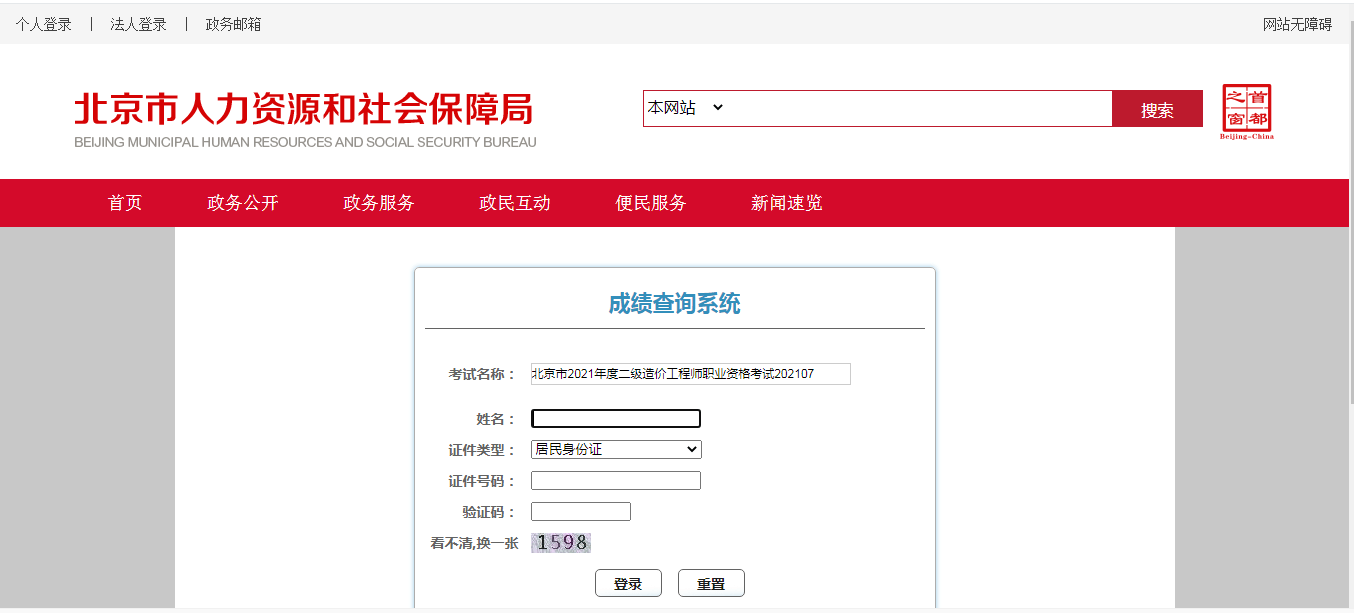The height and width of the screenshot is (613, 1354).
Task: Click the 网站无障碍 link
Action: (1297, 24)
